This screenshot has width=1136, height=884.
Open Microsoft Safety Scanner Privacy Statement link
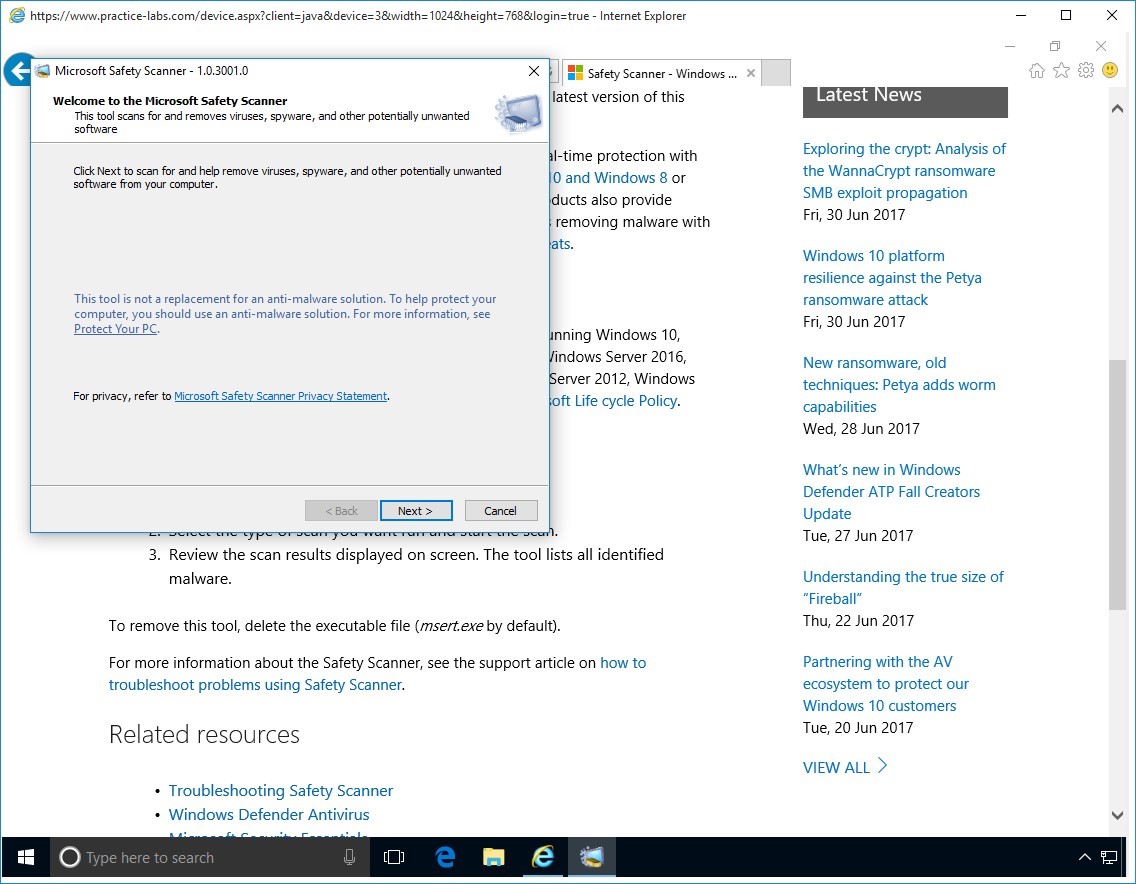click(280, 396)
